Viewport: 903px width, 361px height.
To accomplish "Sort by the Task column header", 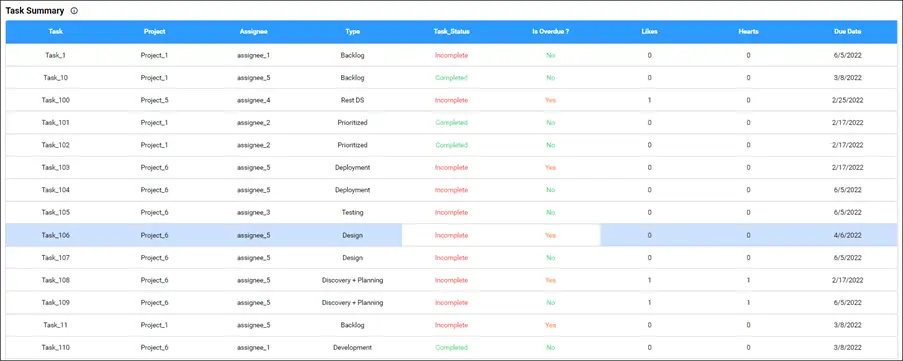I will (56, 32).
